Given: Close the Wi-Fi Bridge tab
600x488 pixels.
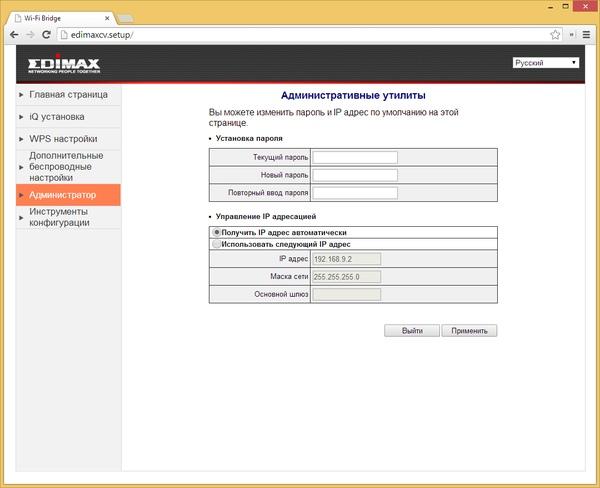Looking at the screenshot, I should coord(107,18).
